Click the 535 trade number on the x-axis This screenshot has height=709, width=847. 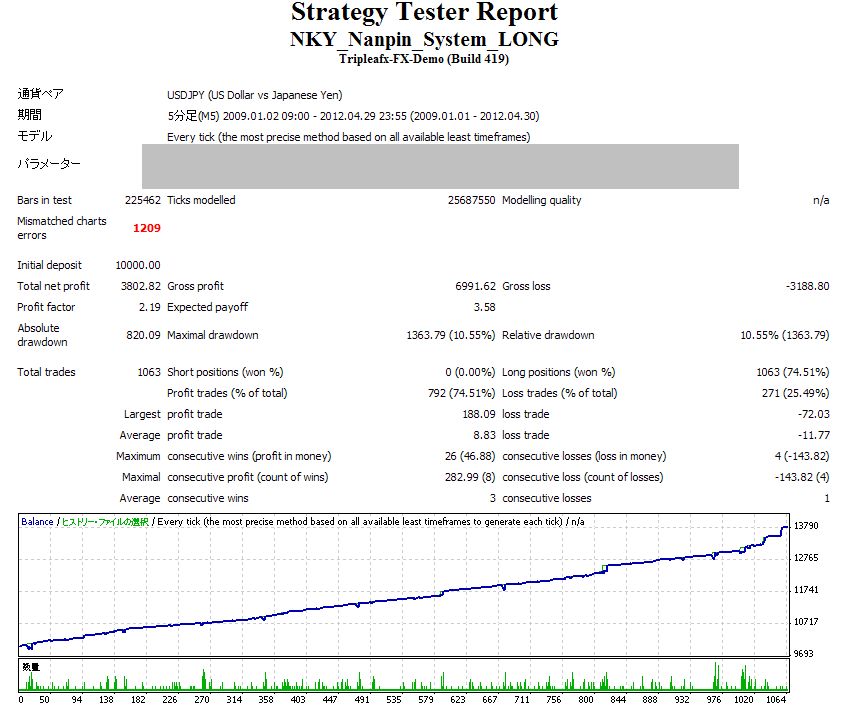(394, 700)
